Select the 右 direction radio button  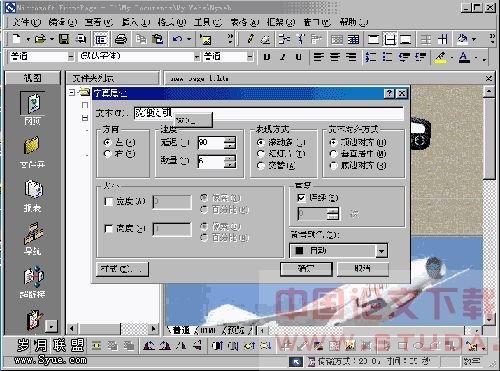(107, 154)
